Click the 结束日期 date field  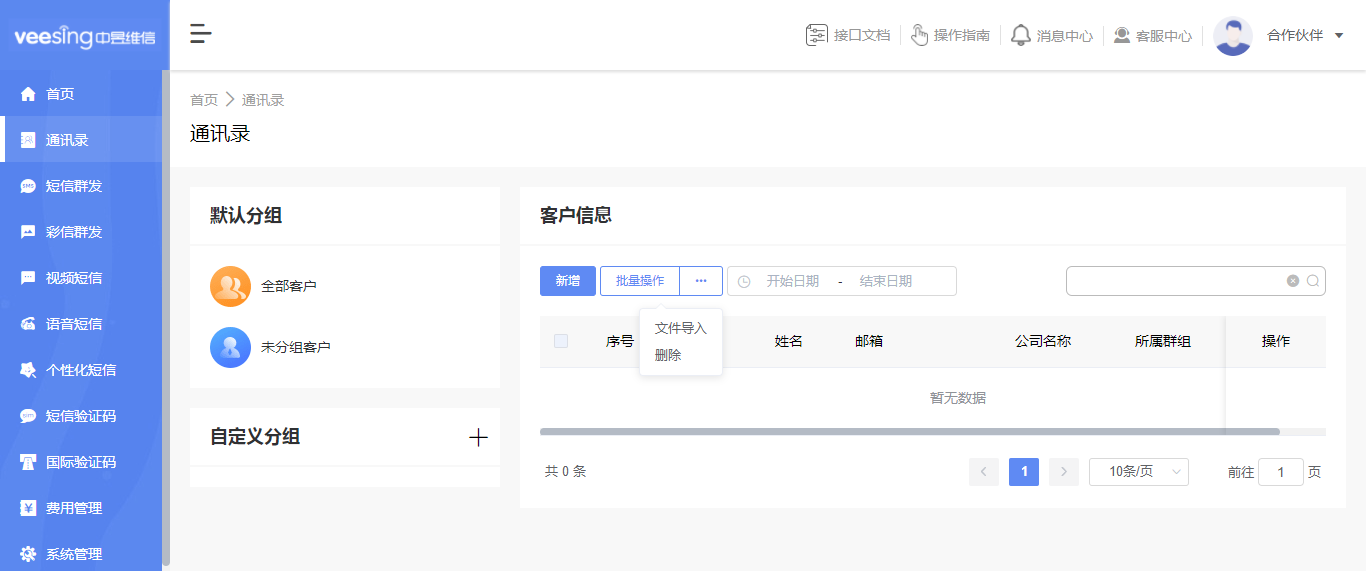(x=886, y=281)
